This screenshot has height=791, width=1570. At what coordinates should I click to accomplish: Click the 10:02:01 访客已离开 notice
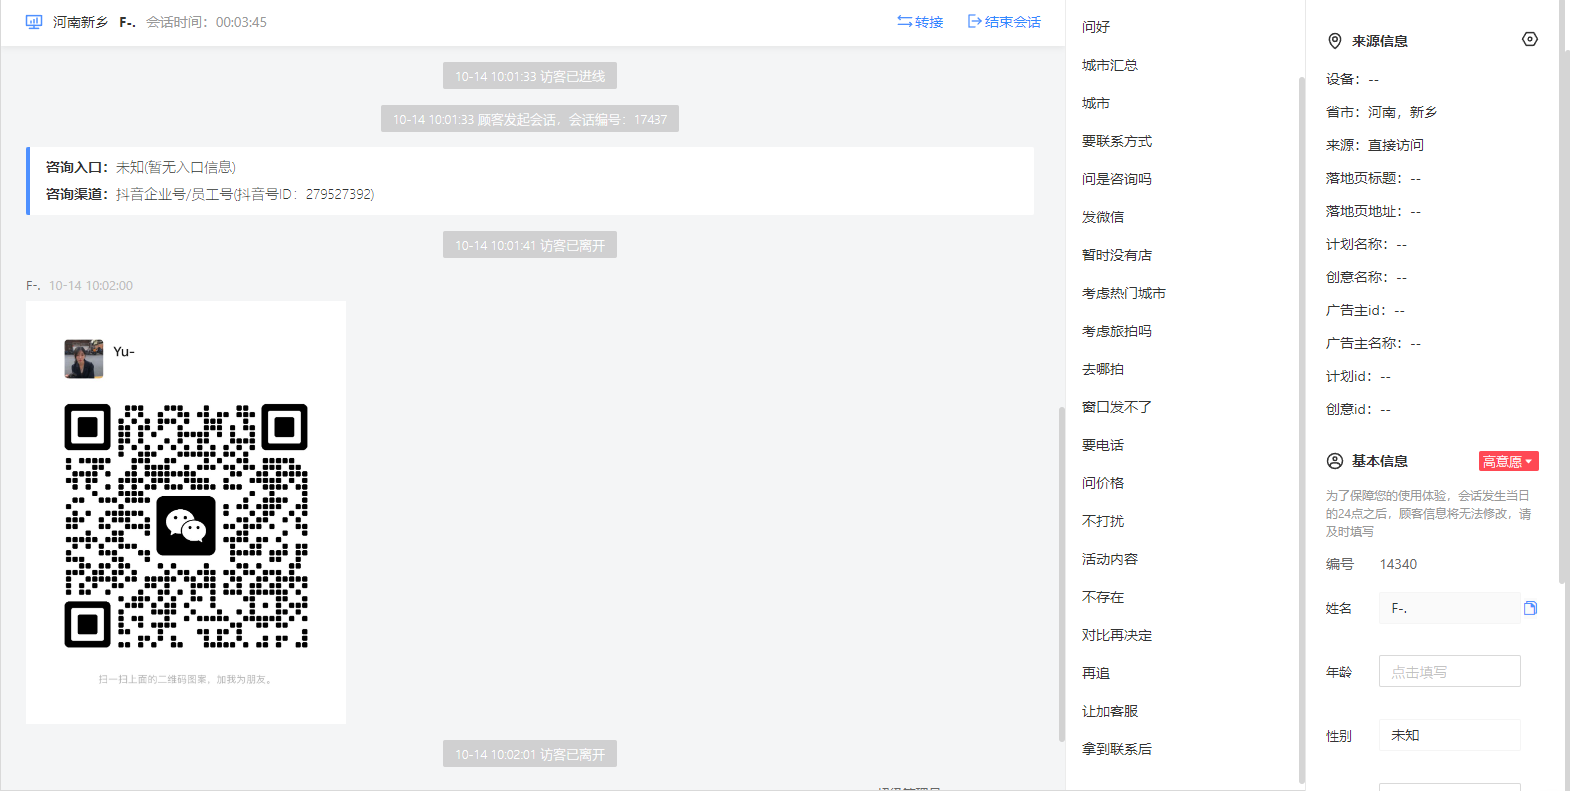pos(530,754)
